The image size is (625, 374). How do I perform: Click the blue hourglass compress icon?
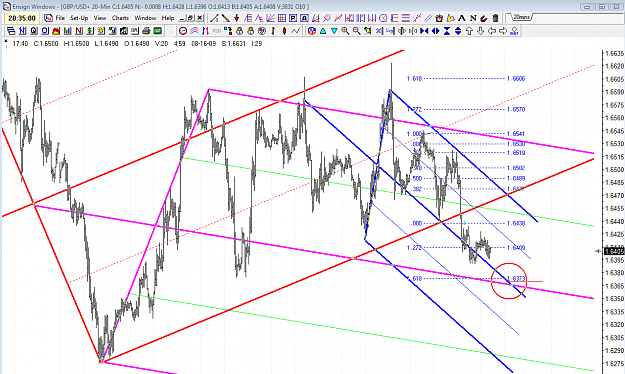coord(447,31)
